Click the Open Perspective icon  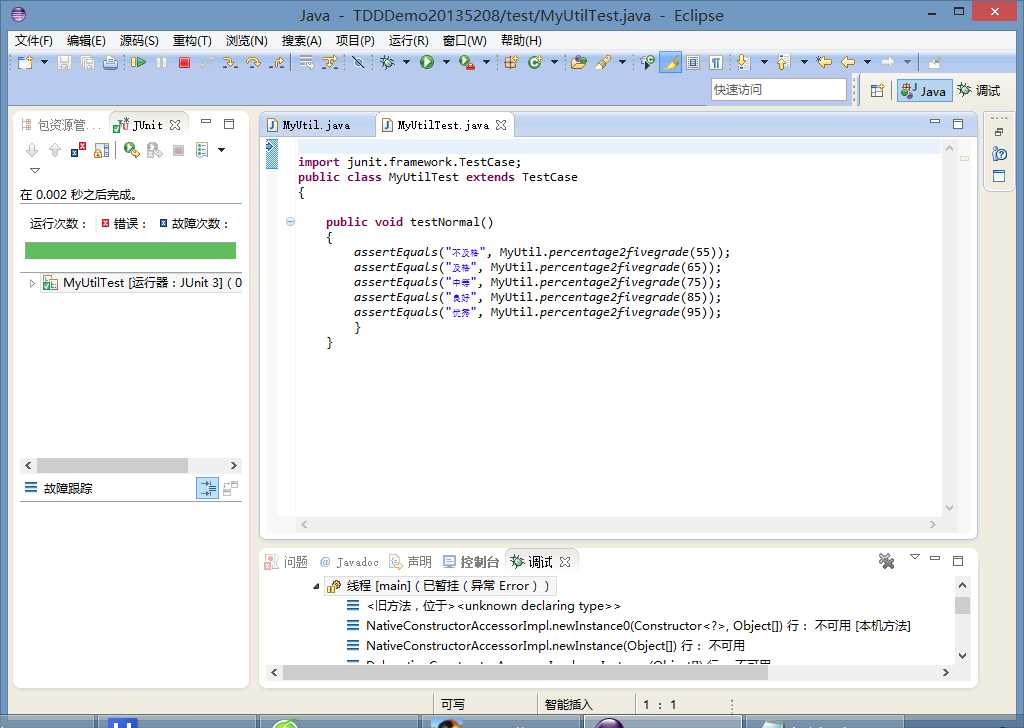point(877,91)
